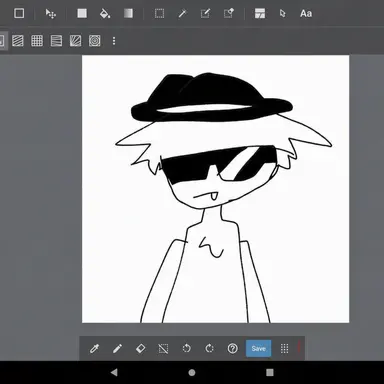Tap the red handle on bottom bar
384x384 pixels.
coord(299,347)
